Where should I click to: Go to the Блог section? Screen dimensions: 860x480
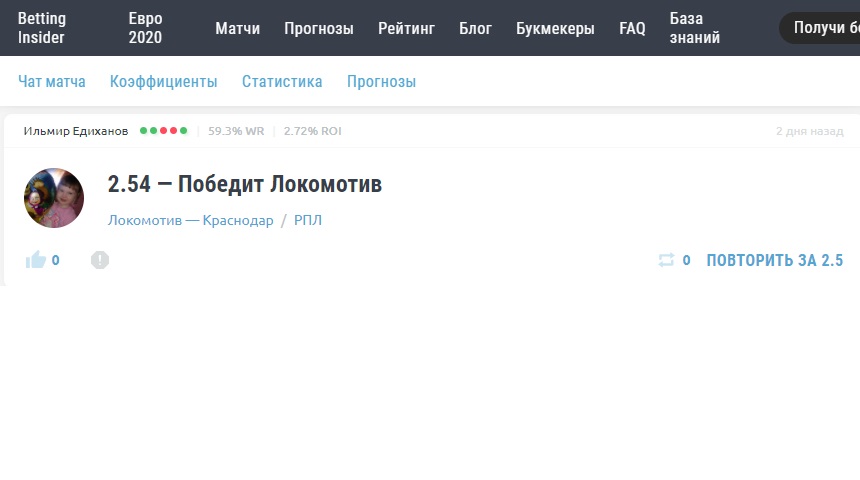pos(476,29)
